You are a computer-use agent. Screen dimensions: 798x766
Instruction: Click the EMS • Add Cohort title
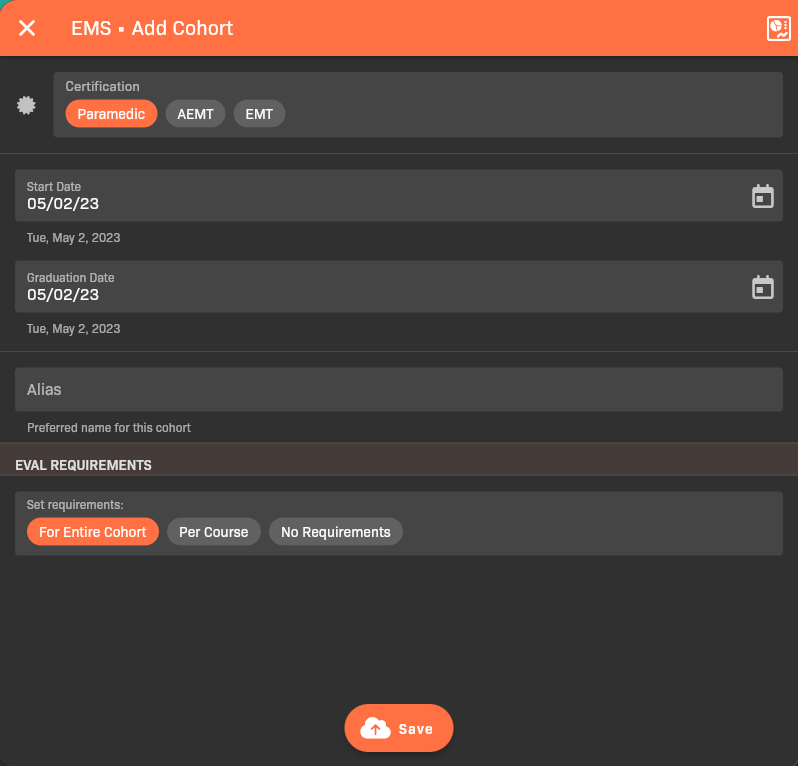tap(152, 28)
